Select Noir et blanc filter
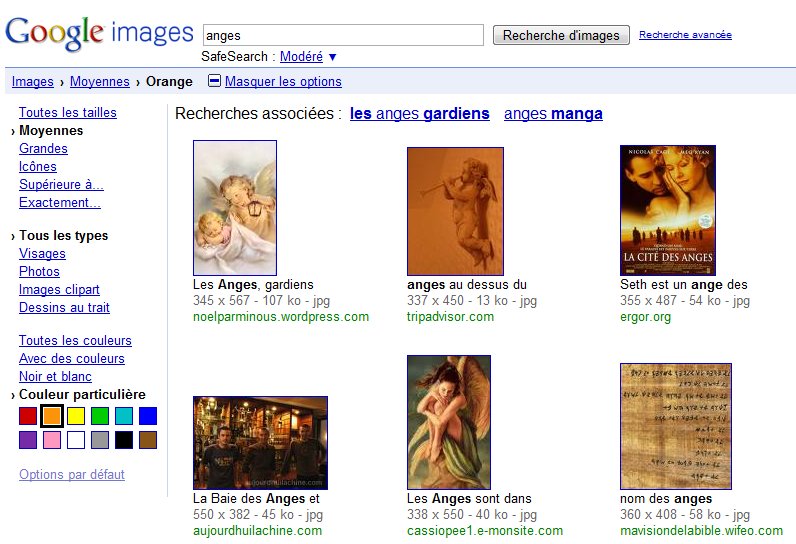Image resolution: width=796 pixels, height=544 pixels. point(55,377)
